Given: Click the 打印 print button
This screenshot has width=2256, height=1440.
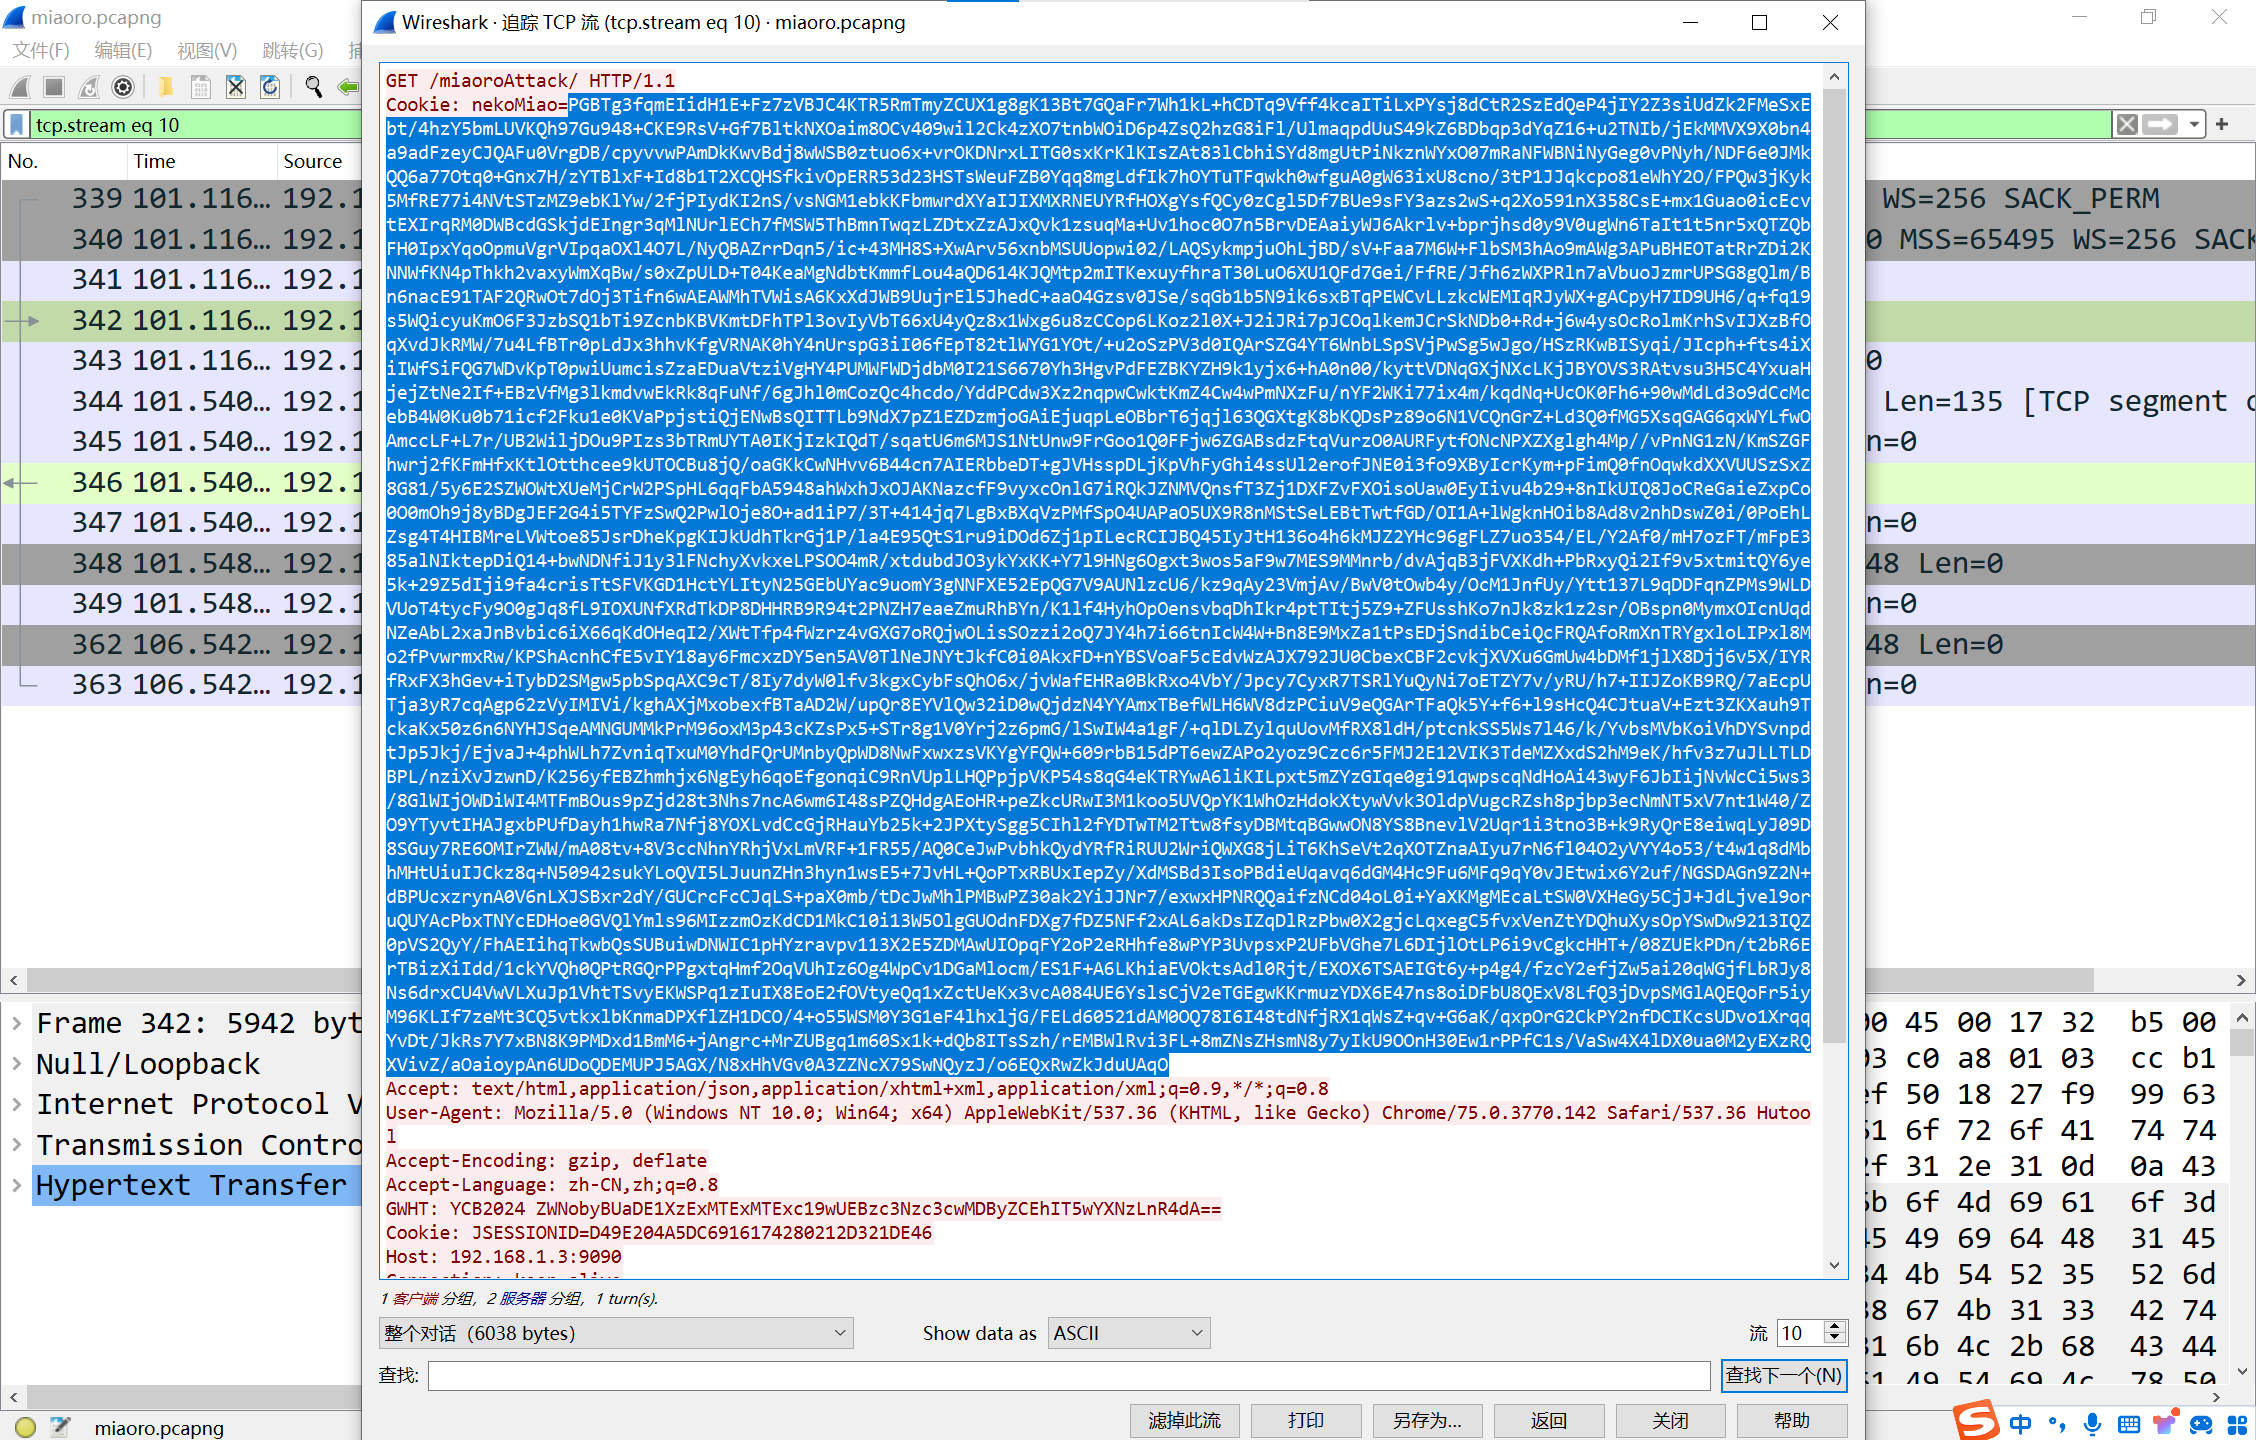Looking at the screenshot, I should coord(1306,1420).
